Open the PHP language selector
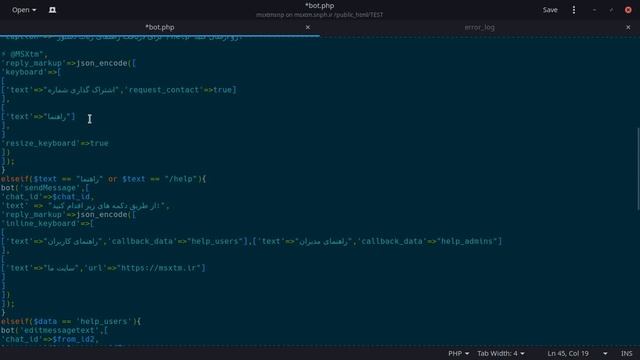640x360 pixels. coord(458,353)
